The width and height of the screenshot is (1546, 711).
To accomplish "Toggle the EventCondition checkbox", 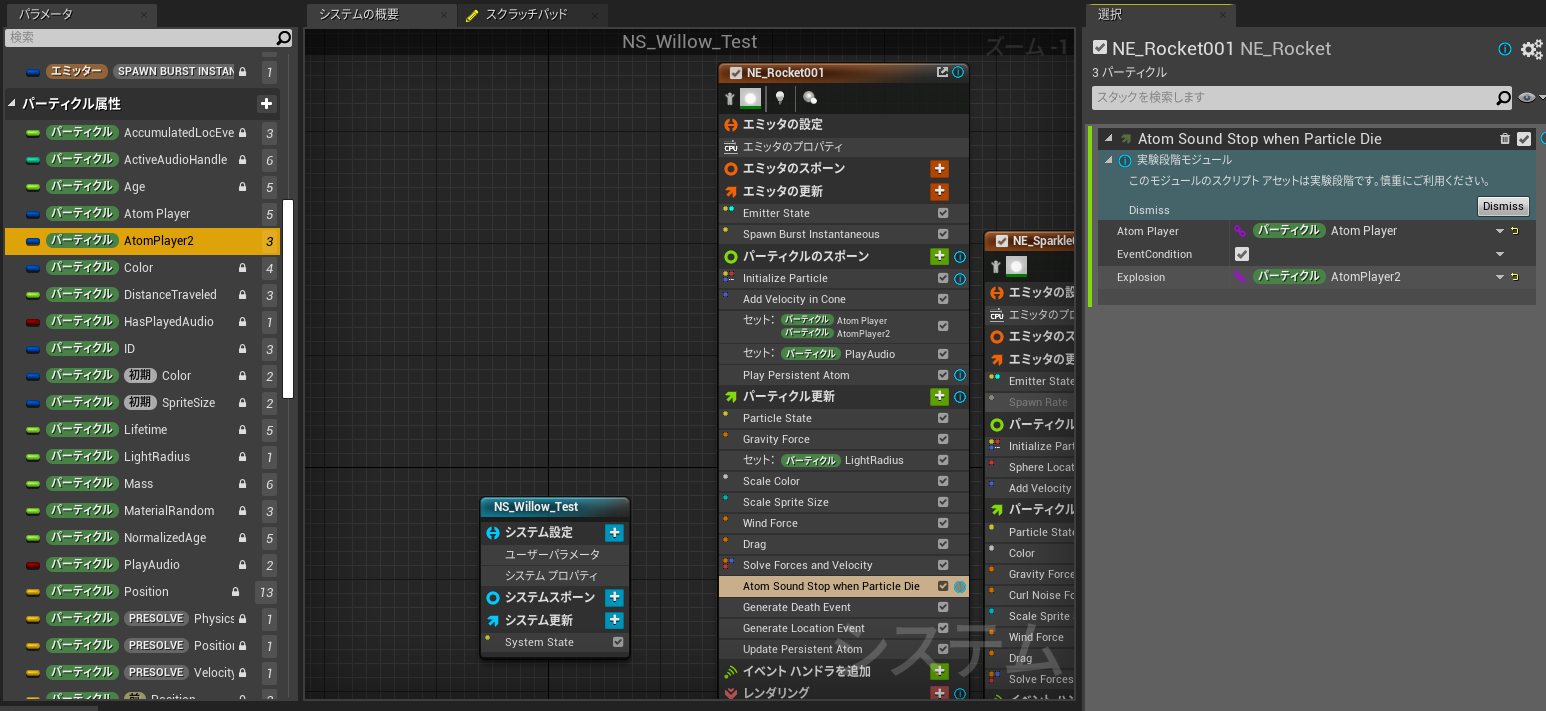I will pos(1242,254).
